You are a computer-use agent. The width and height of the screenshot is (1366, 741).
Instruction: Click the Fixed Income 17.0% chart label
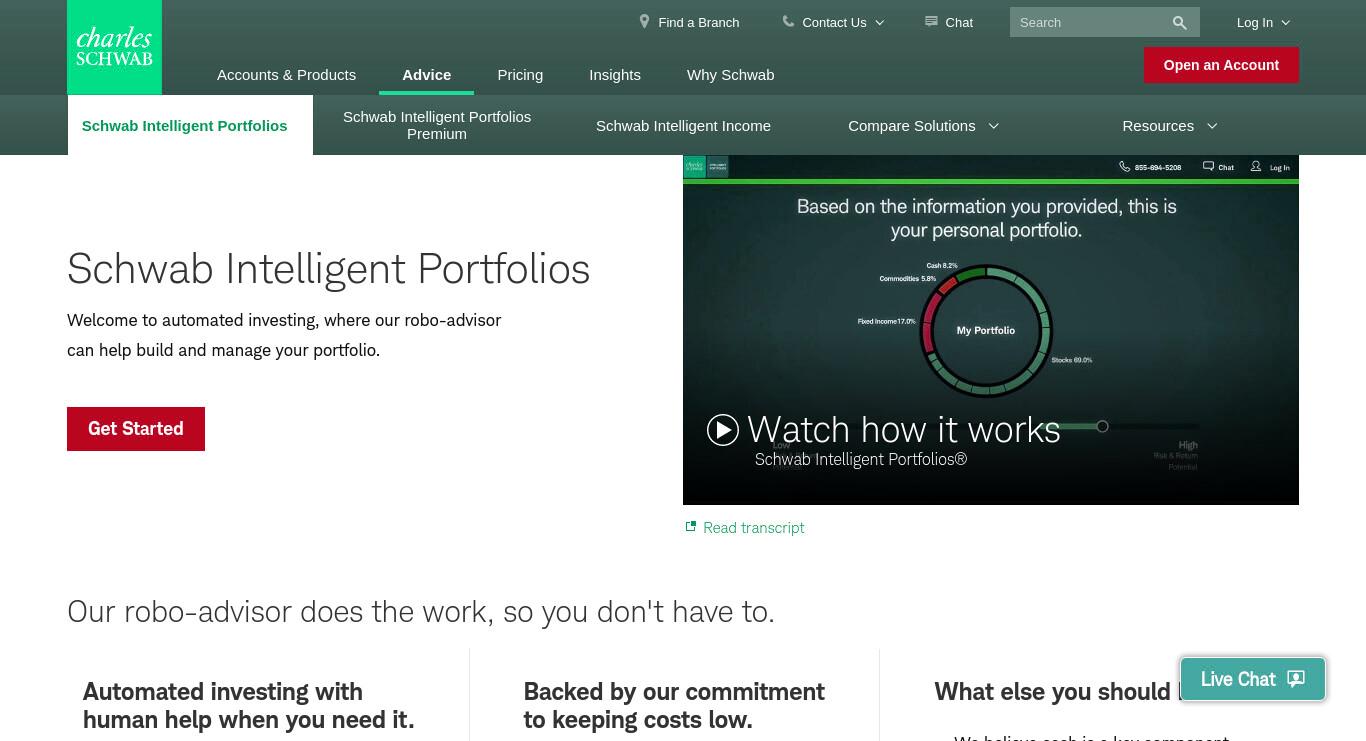(x=886, y=322)
